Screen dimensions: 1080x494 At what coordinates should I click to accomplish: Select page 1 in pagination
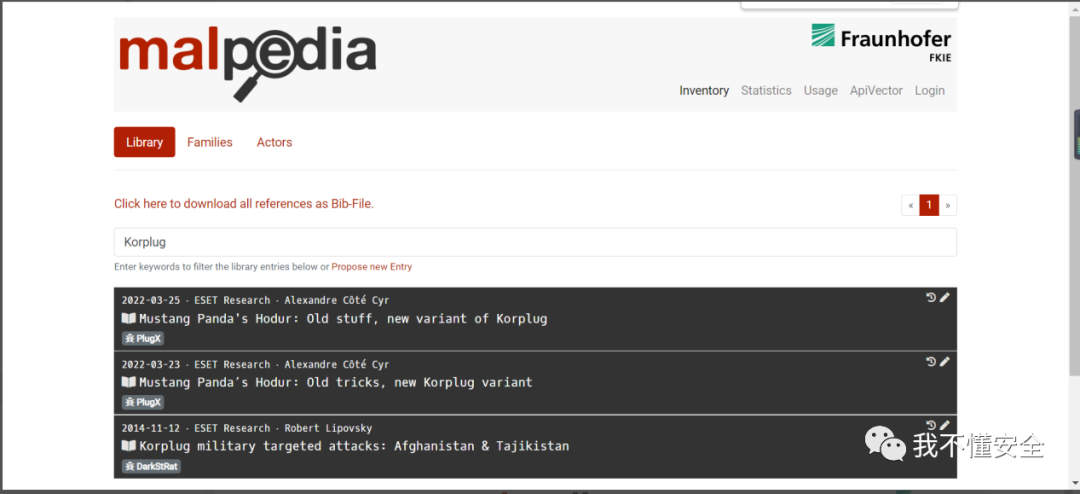click(x=929, y=205)
